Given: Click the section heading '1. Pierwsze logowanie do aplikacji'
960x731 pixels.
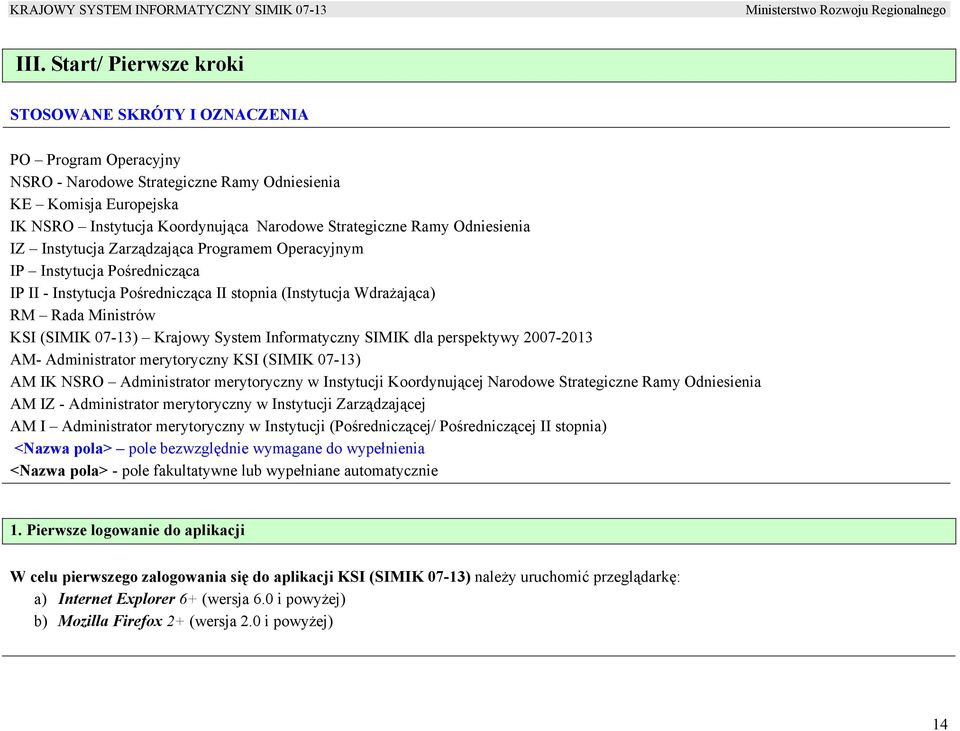Looking at the screenshot, I should click(x=127, y=530).
